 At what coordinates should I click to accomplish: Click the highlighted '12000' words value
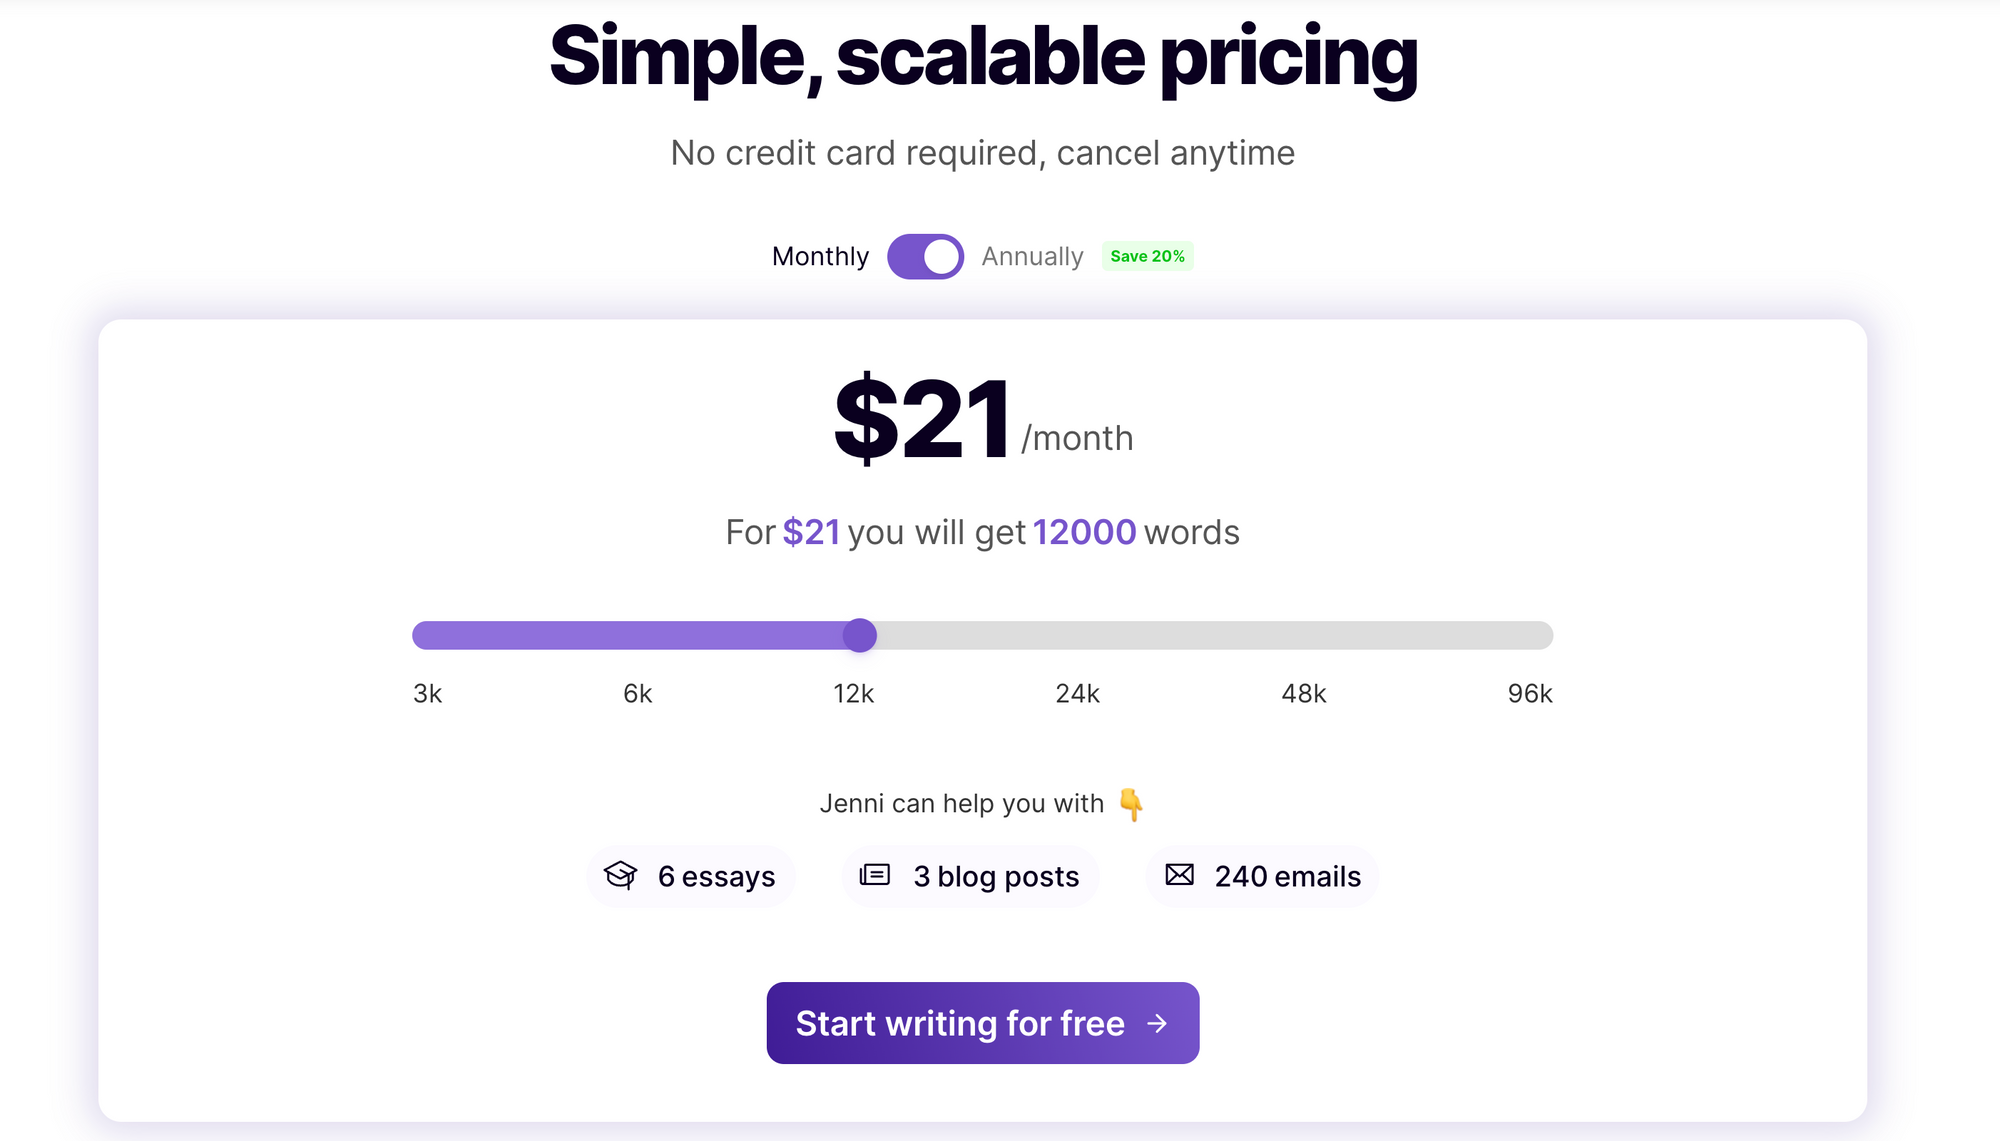(x=1086, y=532)
